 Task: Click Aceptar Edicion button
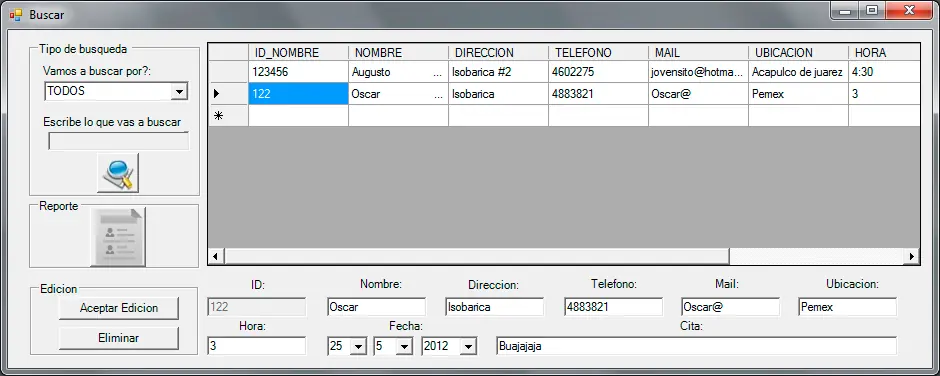(119, 308)
